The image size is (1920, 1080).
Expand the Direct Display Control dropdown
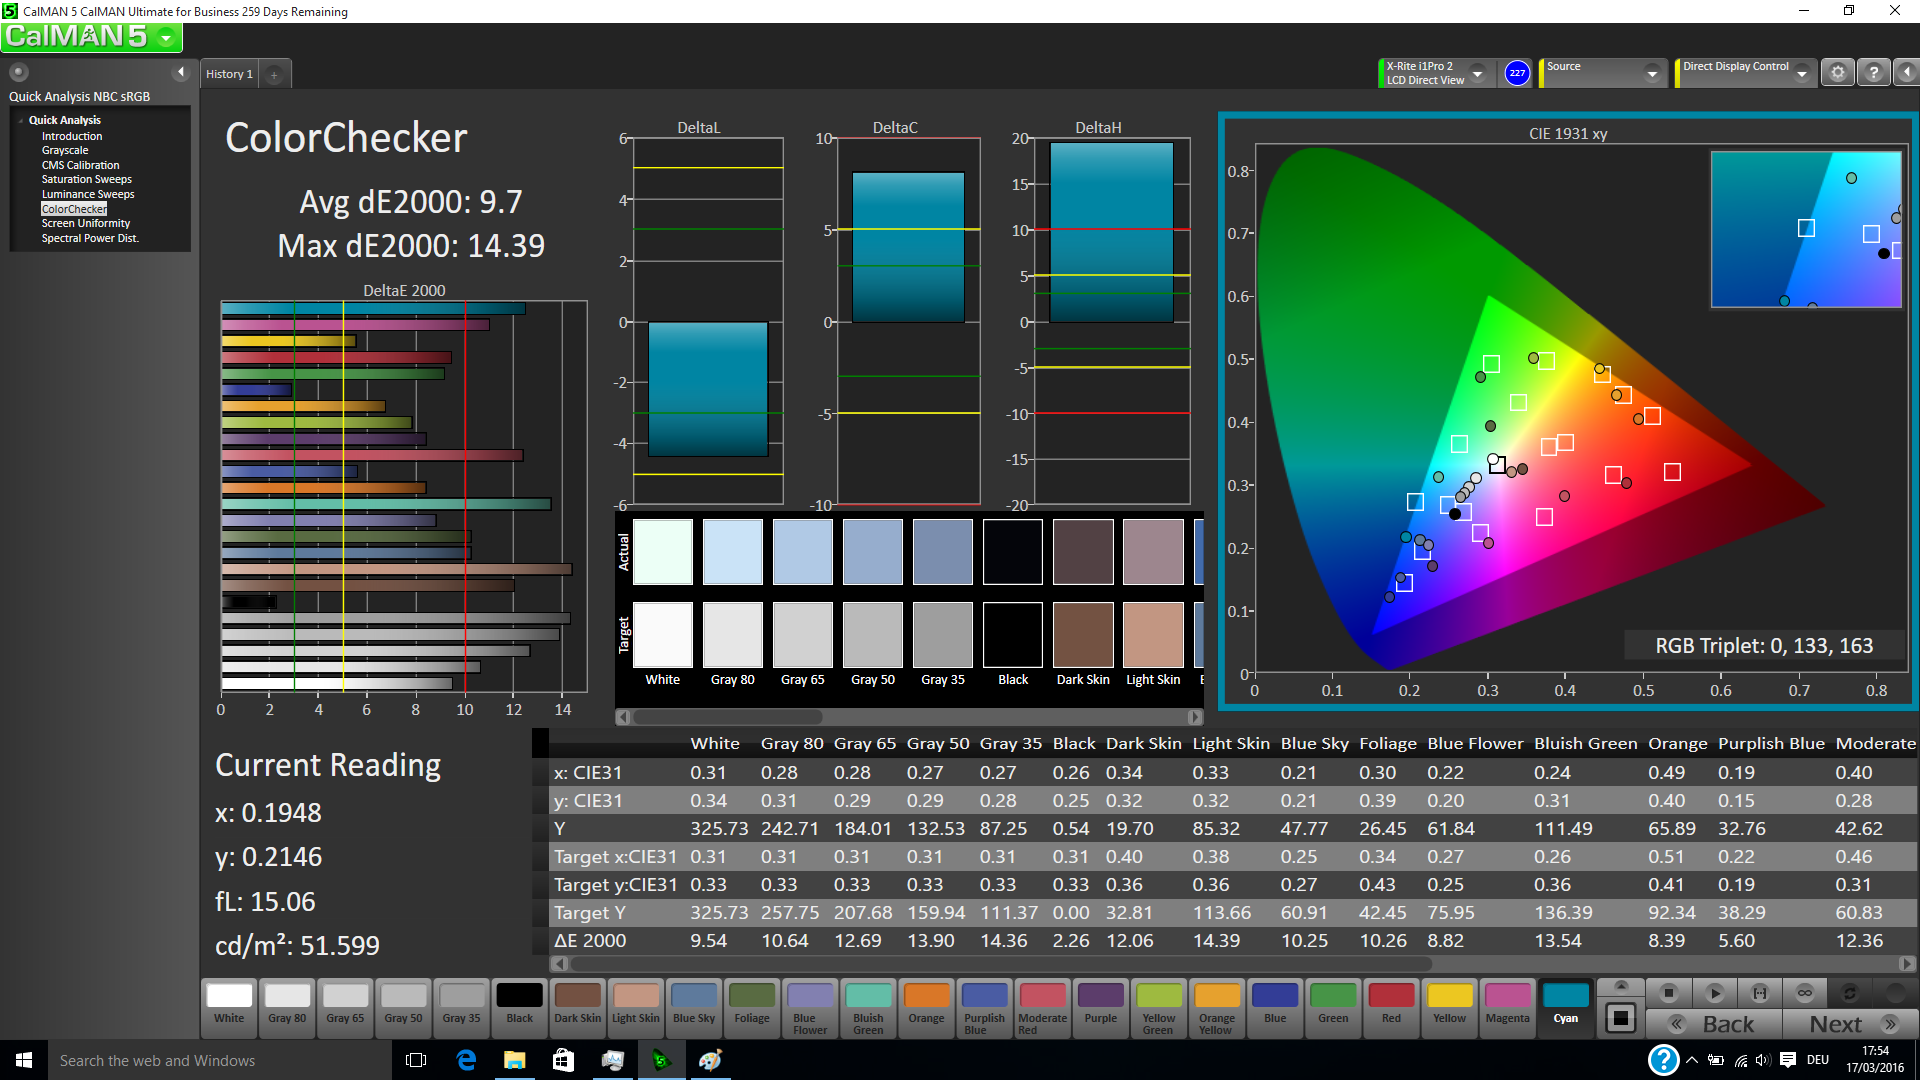pyautogui.click(x=1802, y=73)
